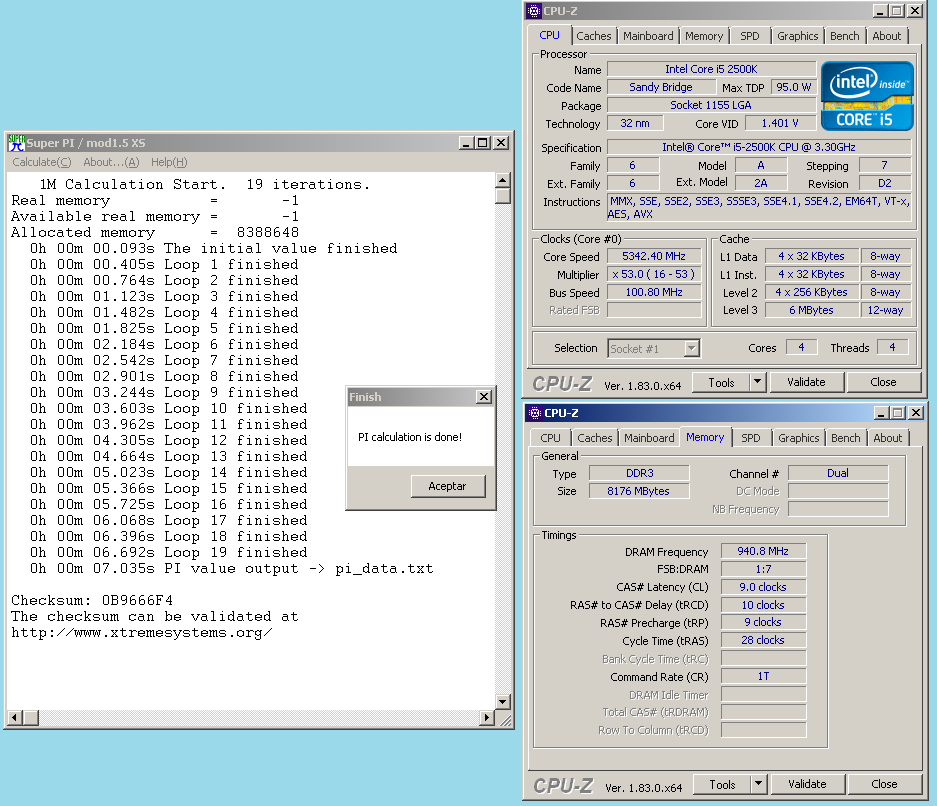Open the Help menu in Super PI
937x806 pixels.
coord(169,162)
